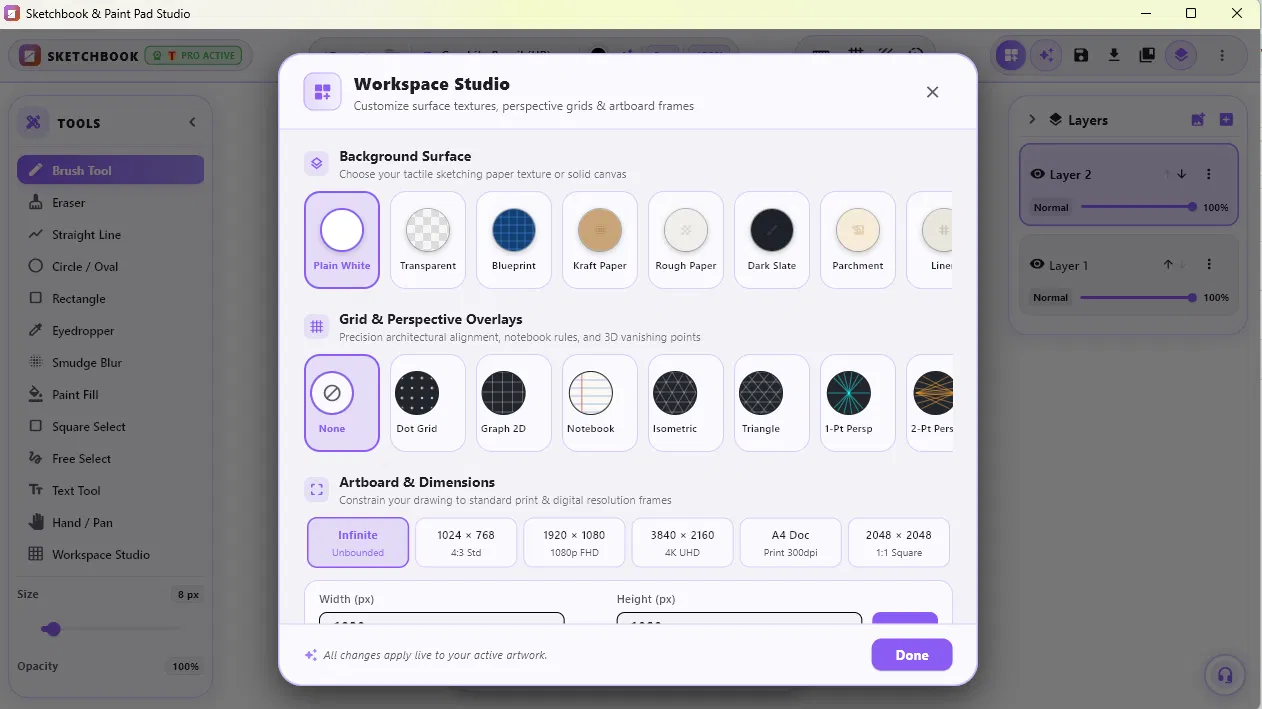Select the Eraser tool
The height and width of the screenshot is (709, 1262).
click(x=110, y=202)
